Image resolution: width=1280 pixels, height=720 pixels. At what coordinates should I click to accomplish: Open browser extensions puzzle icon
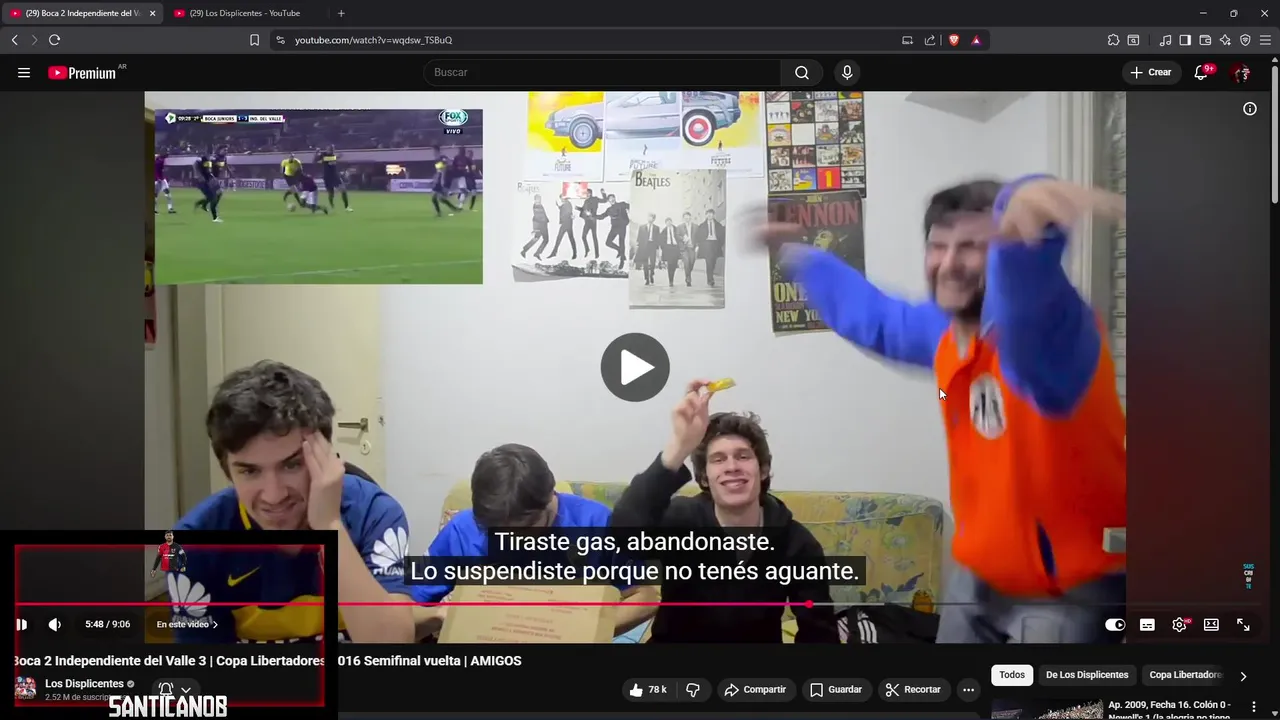click(1113, 40)
